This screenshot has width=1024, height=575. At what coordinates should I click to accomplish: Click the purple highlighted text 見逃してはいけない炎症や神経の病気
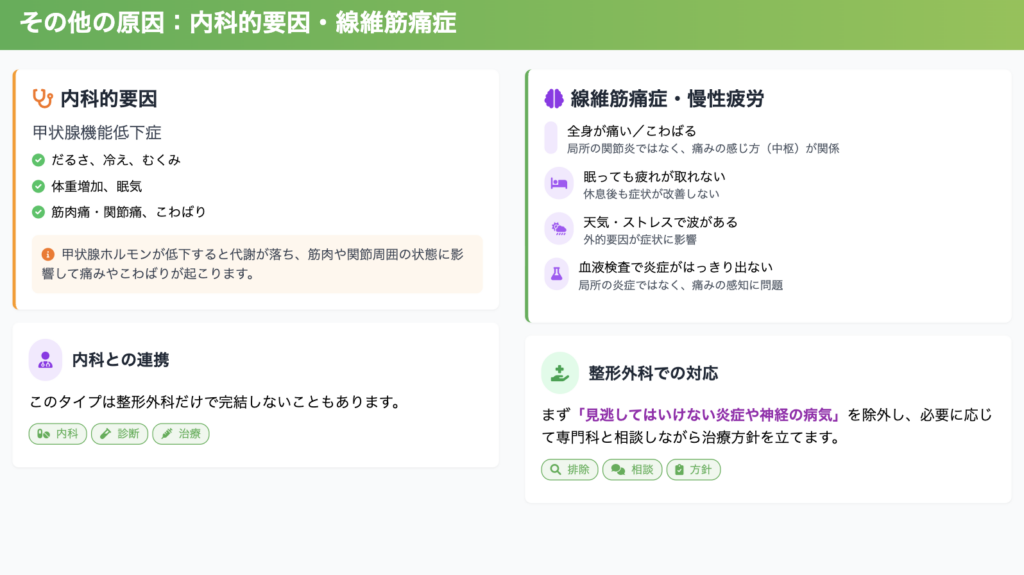pyautogui.click(x=709, y=414)
